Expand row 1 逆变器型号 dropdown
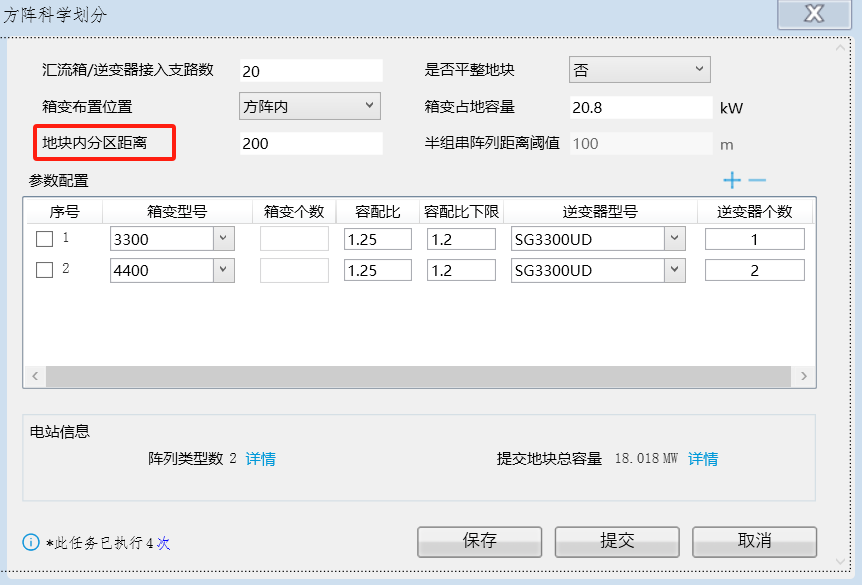 point(674,239)
